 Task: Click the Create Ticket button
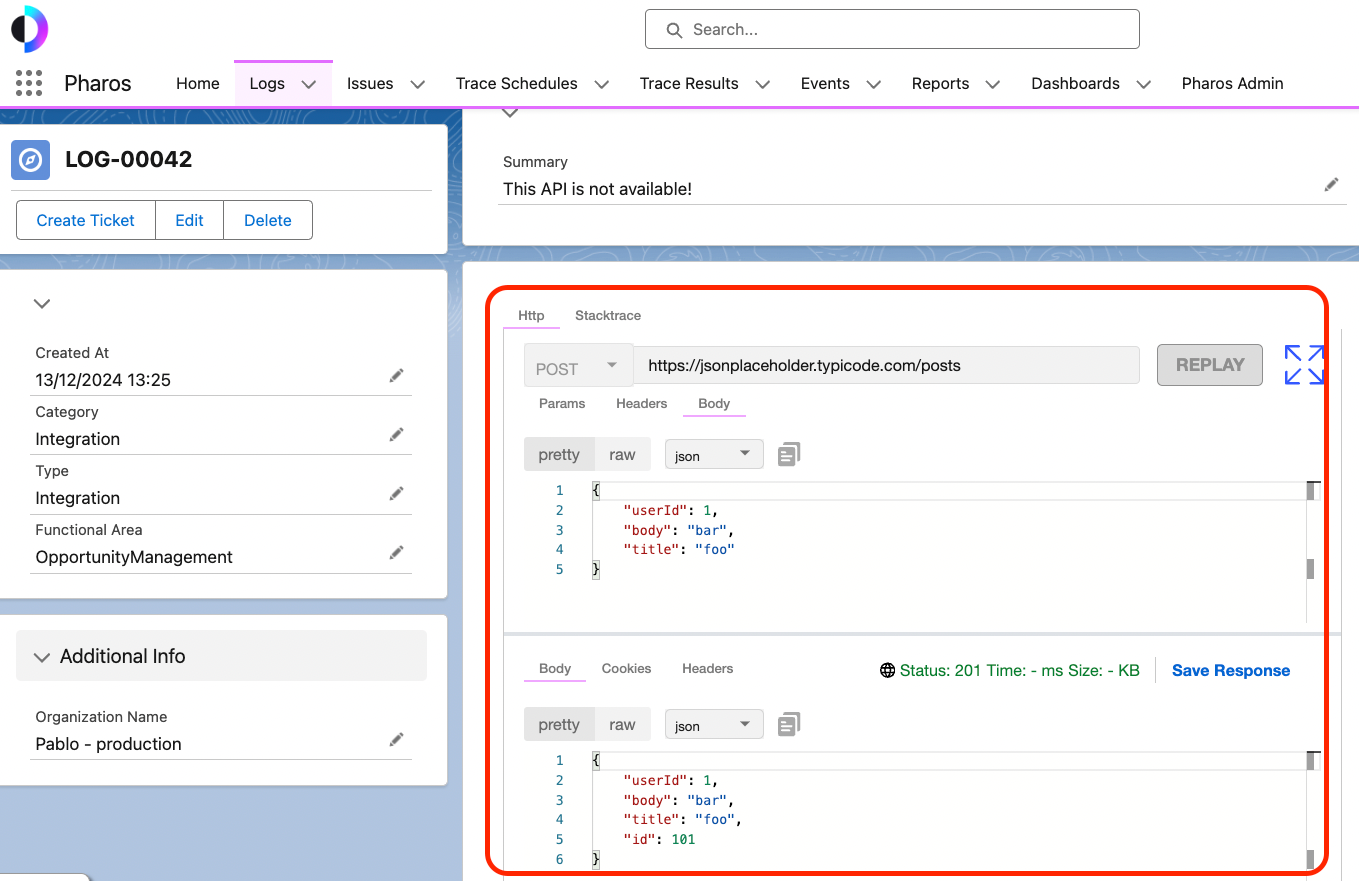point(86,220)
